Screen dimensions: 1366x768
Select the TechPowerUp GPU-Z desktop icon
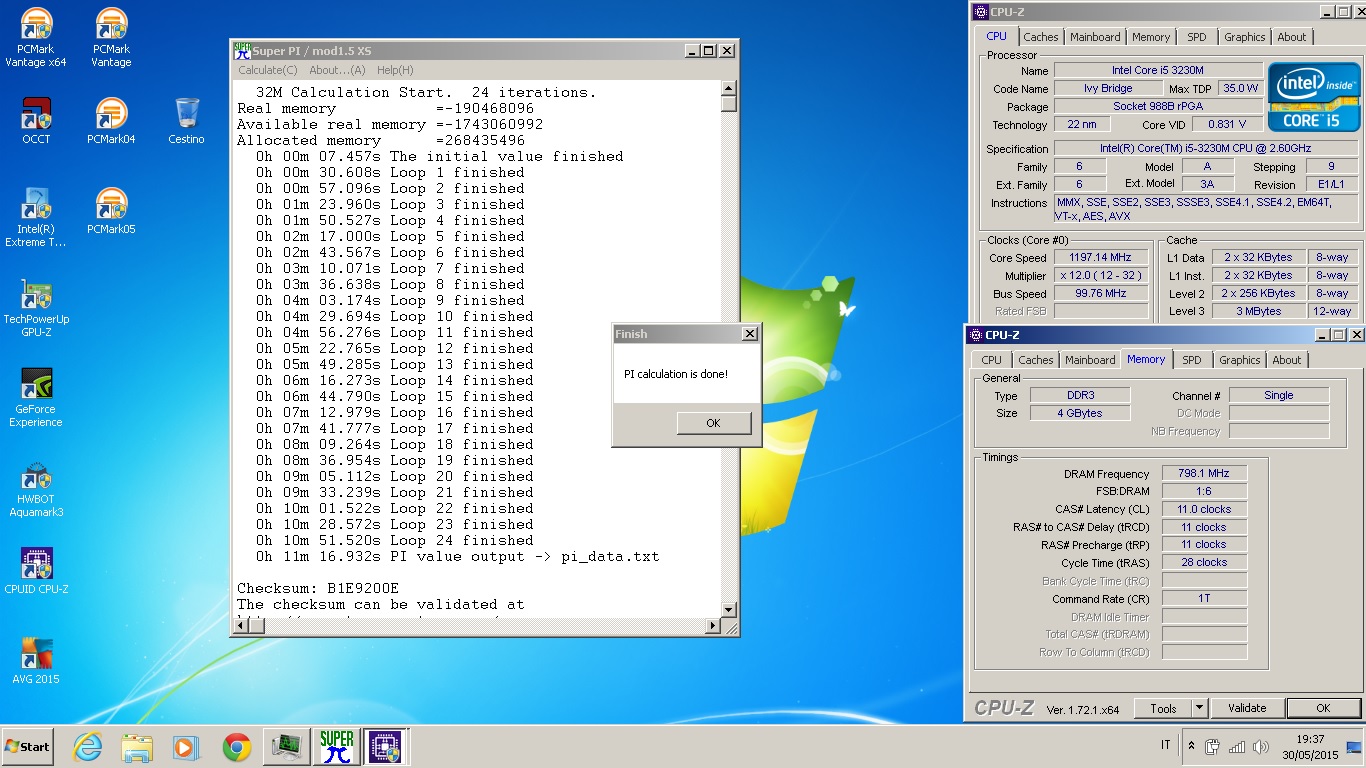[36, 307]
